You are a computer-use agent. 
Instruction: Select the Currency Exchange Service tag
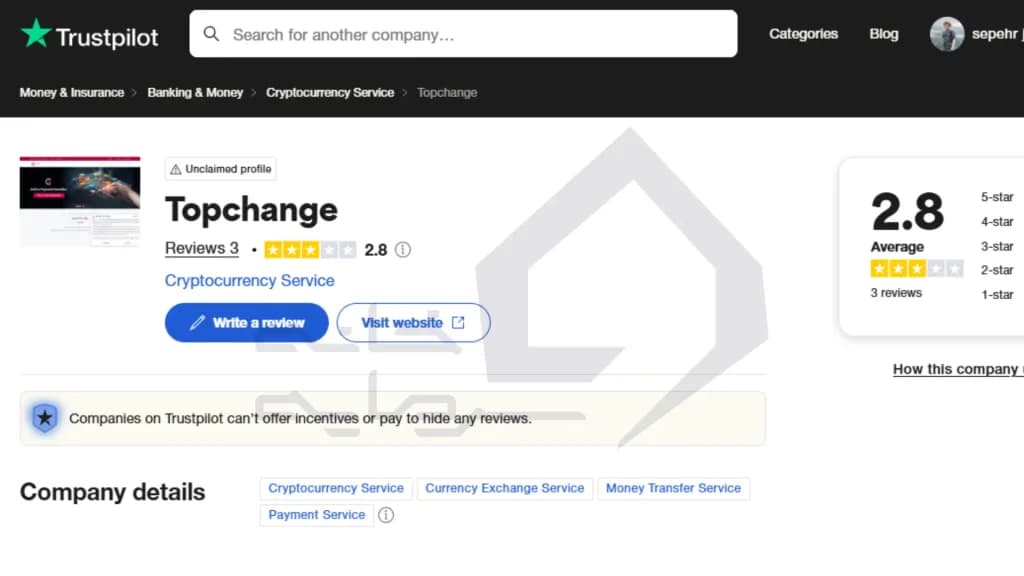pos(505,488)
